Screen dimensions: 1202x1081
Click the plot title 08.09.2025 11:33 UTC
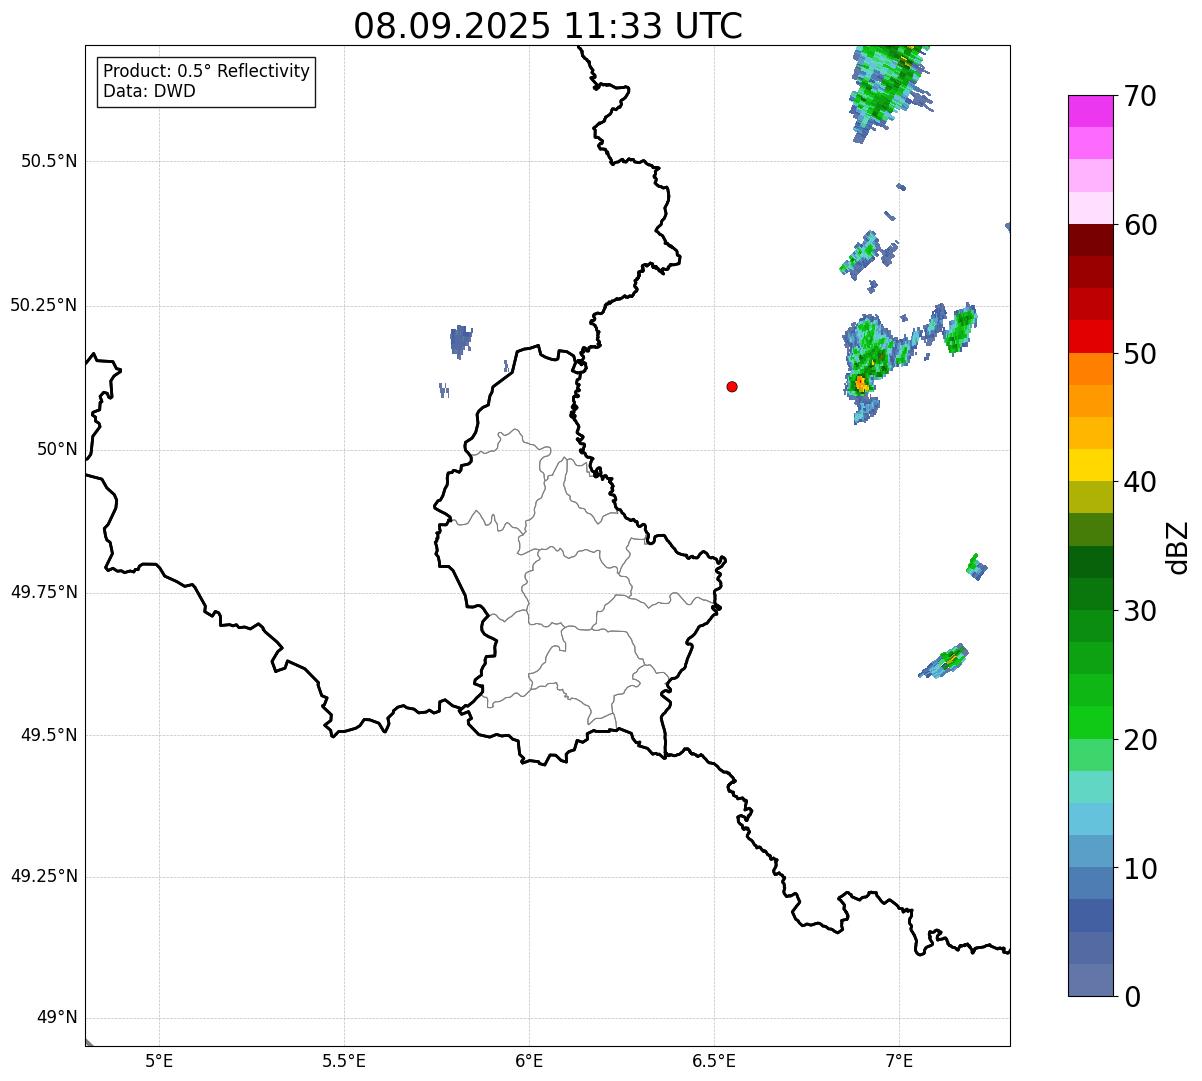[548, 26]
